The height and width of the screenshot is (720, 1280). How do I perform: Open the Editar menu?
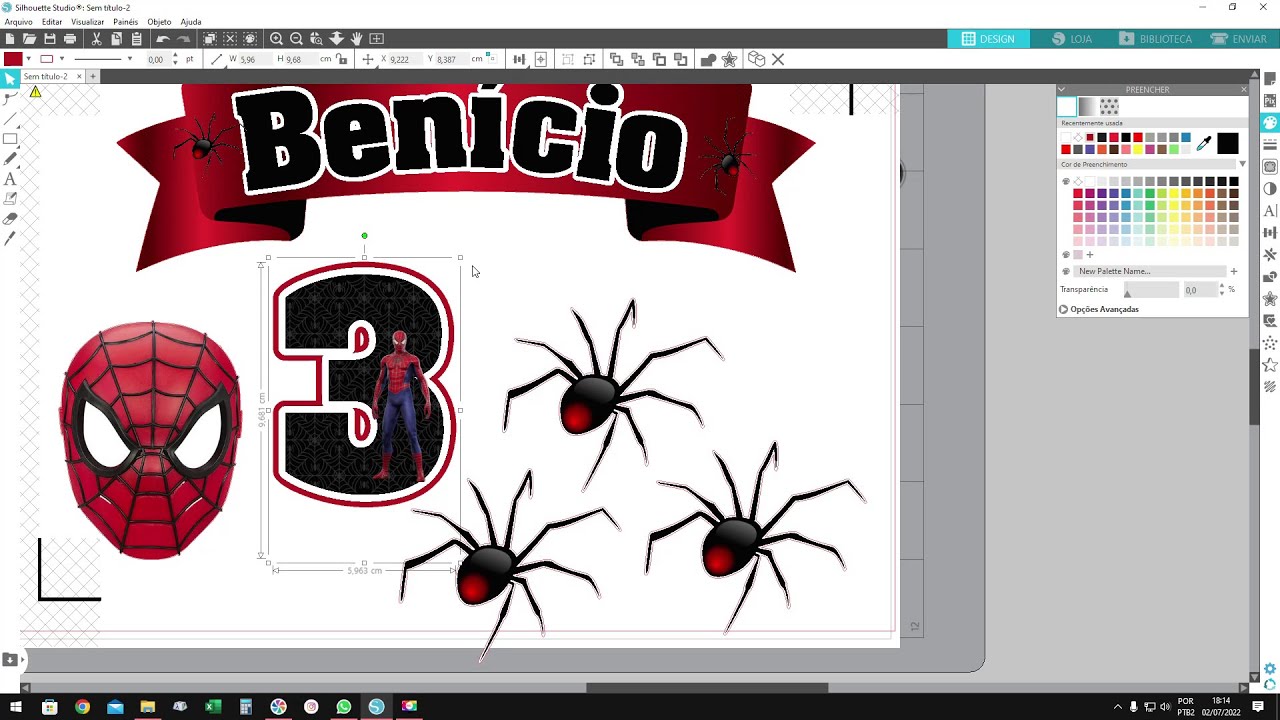click(52, 22)
